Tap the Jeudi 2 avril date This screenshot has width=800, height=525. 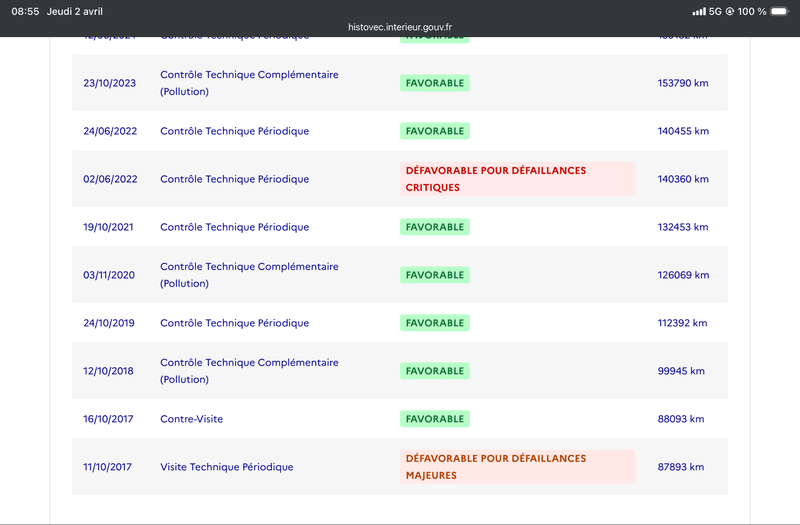tap(74, 11)
